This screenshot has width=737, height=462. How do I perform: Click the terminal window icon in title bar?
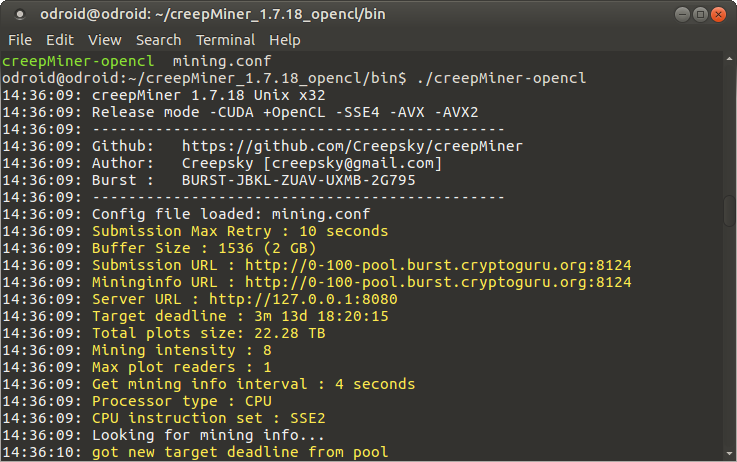(20, 15)
